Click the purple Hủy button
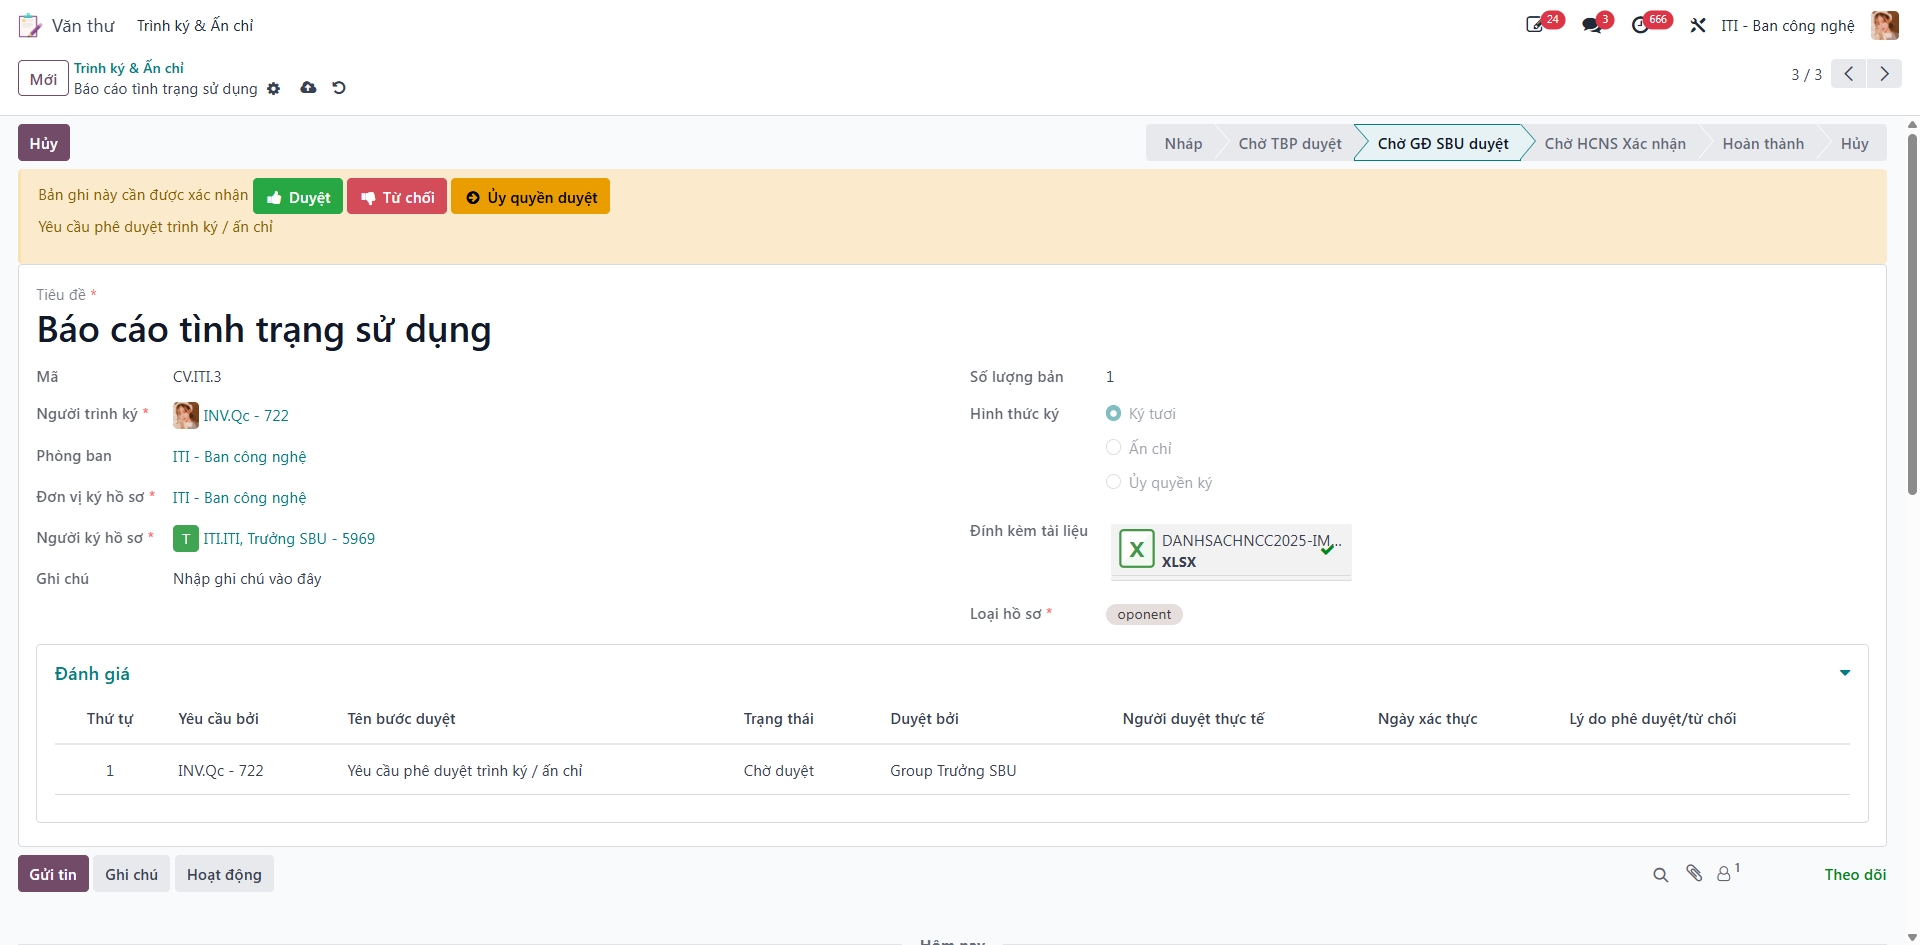Image resolution: width=1920 pixels, height=945 pixels. (44, 143)
